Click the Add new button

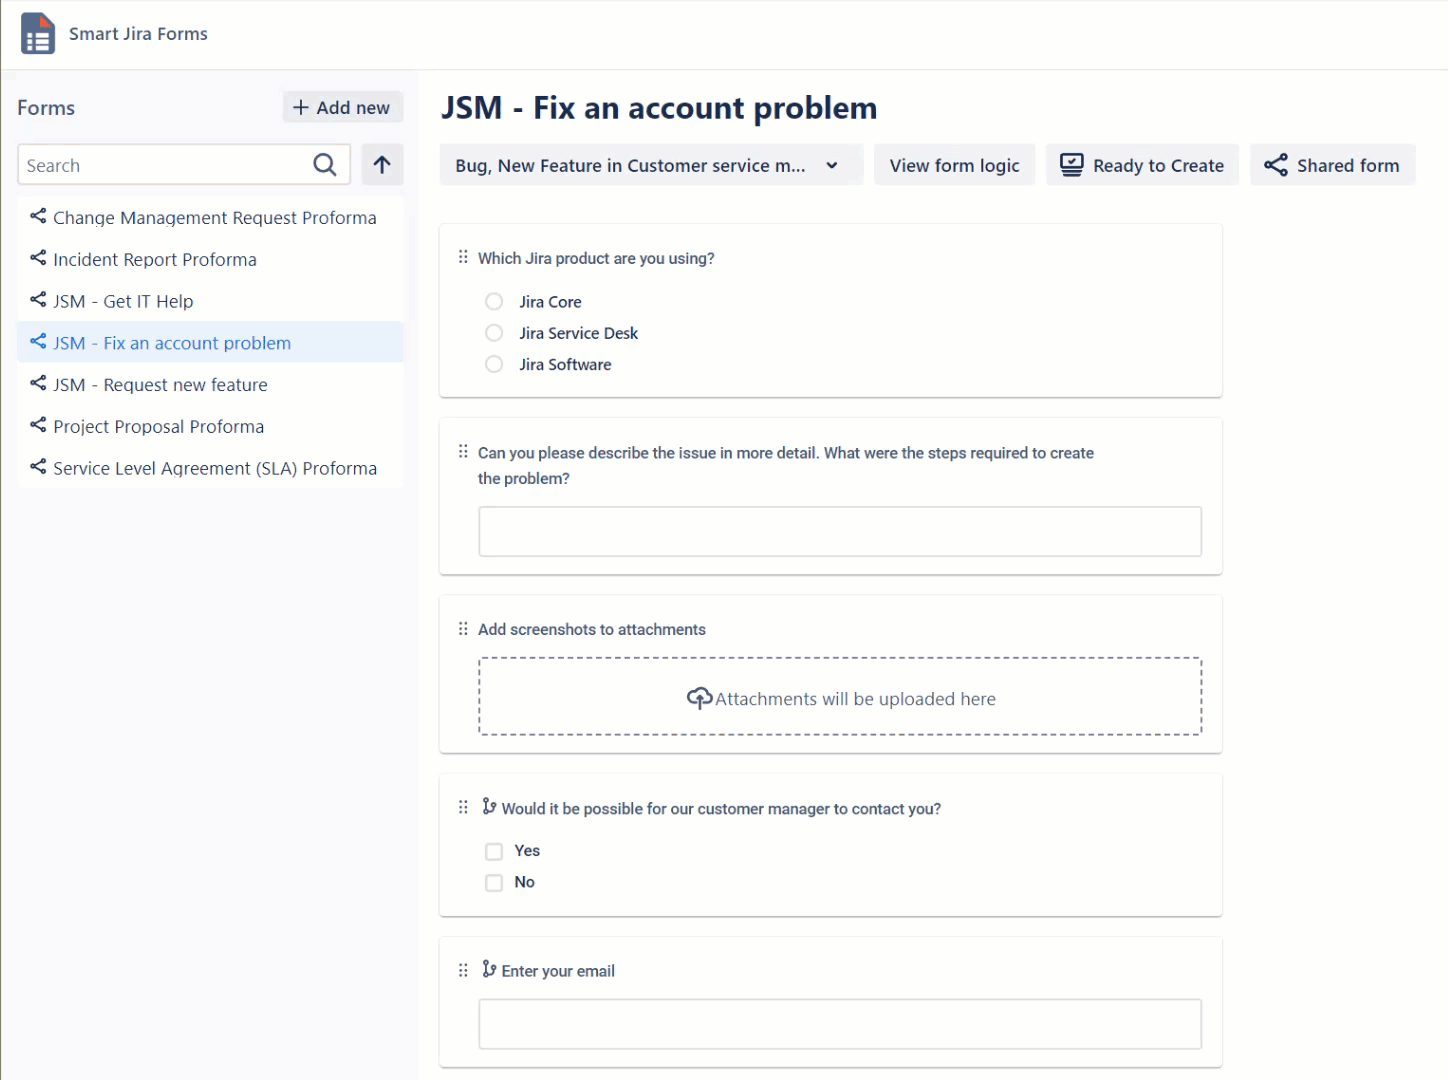tap(343, 107)
